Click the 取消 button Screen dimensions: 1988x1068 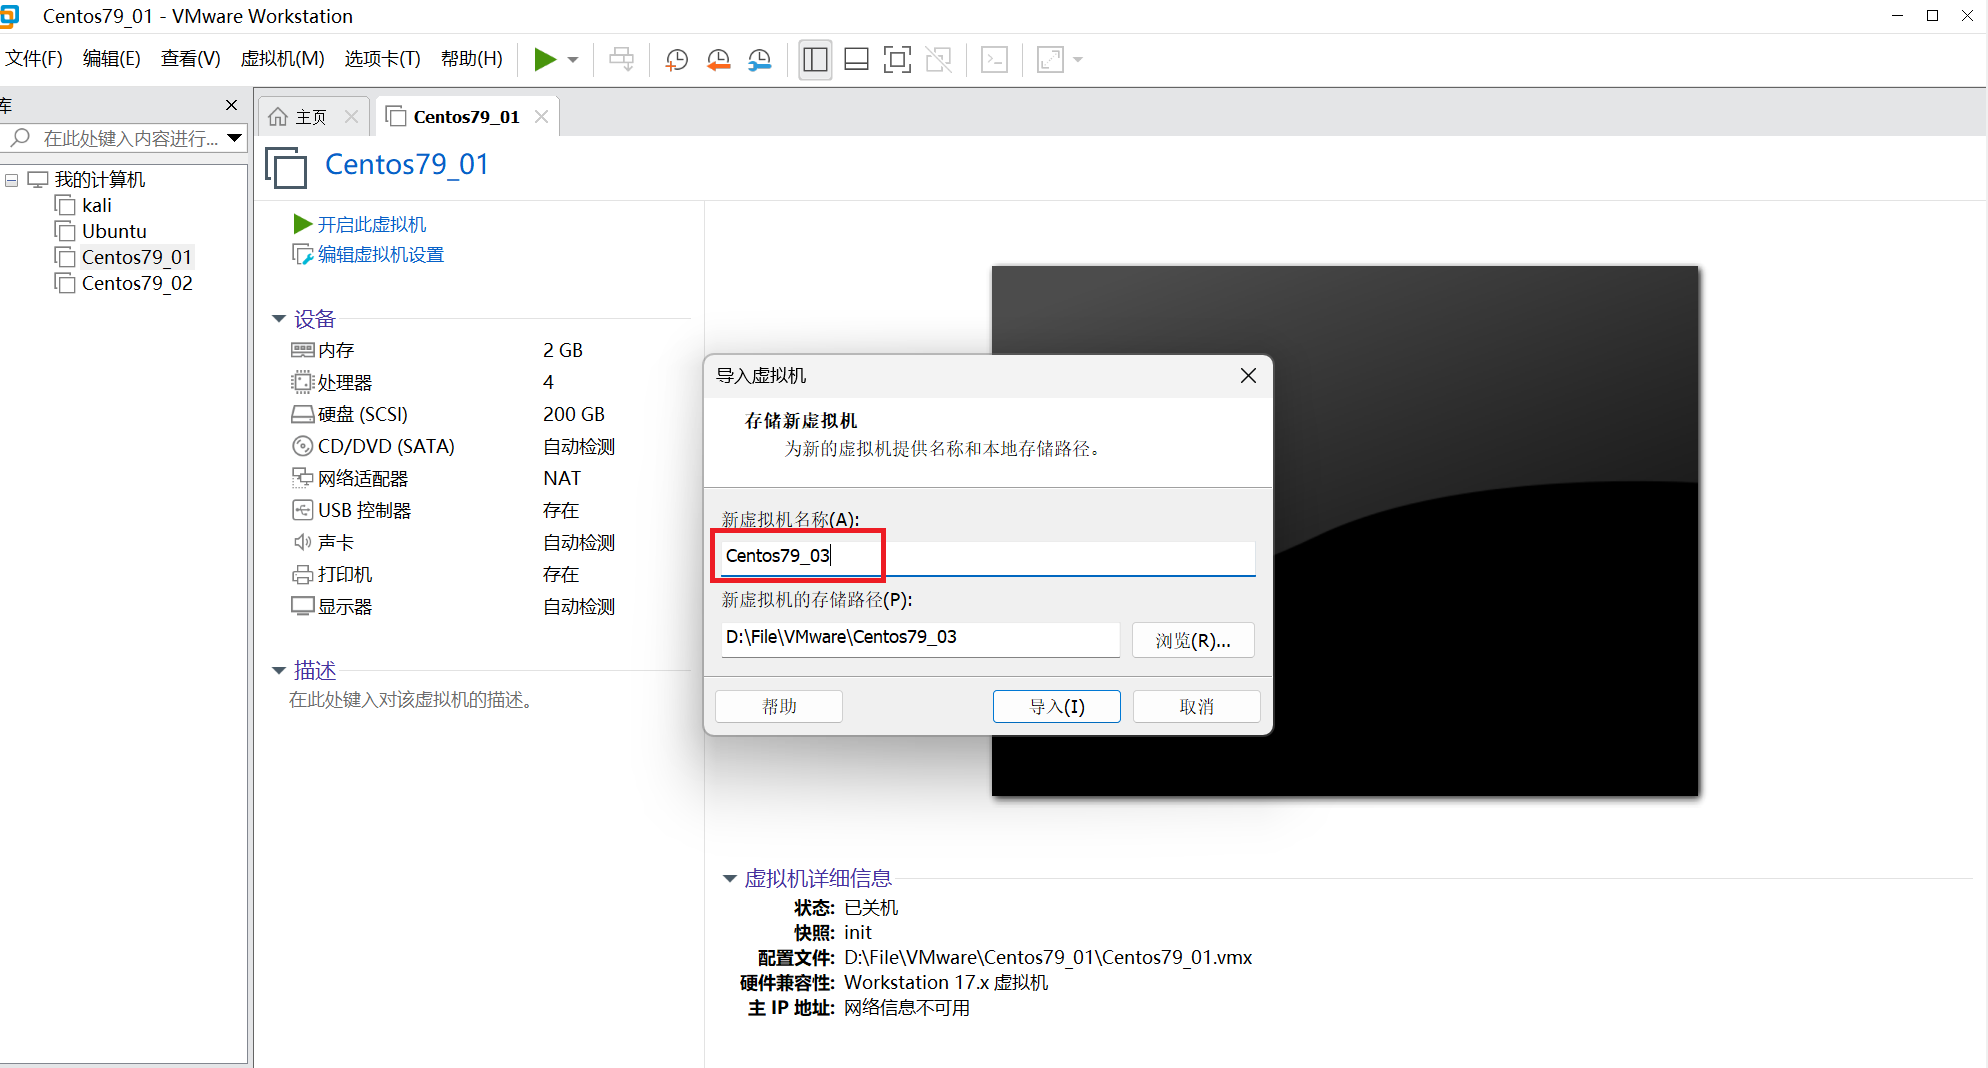click(x=1197, y=707)
